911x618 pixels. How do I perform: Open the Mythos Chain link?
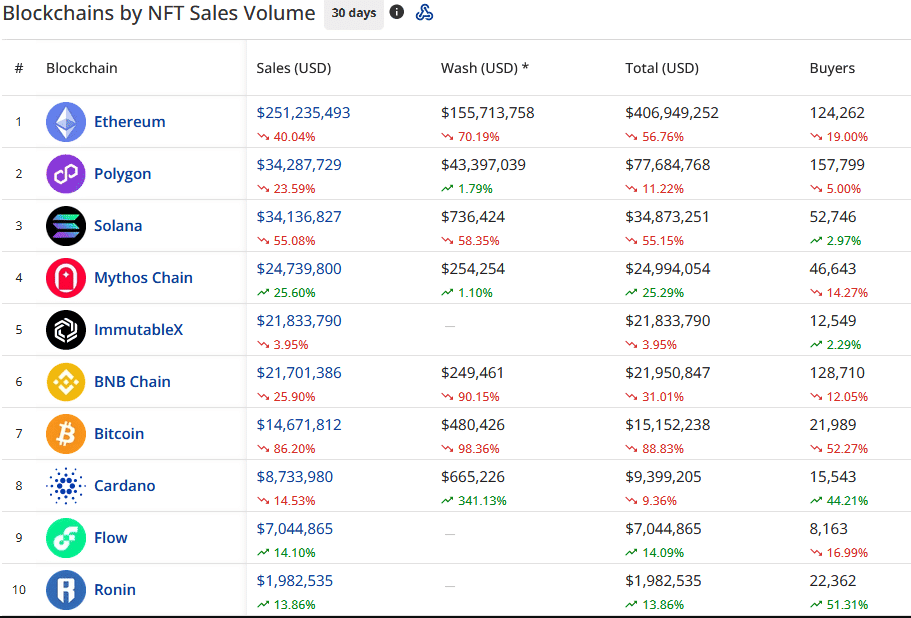(144, 278)
